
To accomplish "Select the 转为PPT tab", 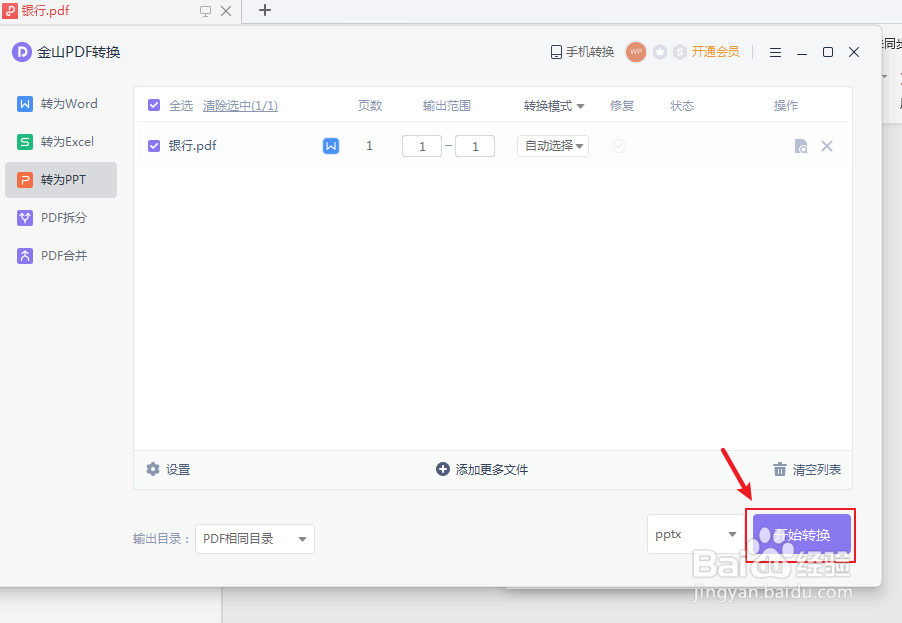I will 61,180.
